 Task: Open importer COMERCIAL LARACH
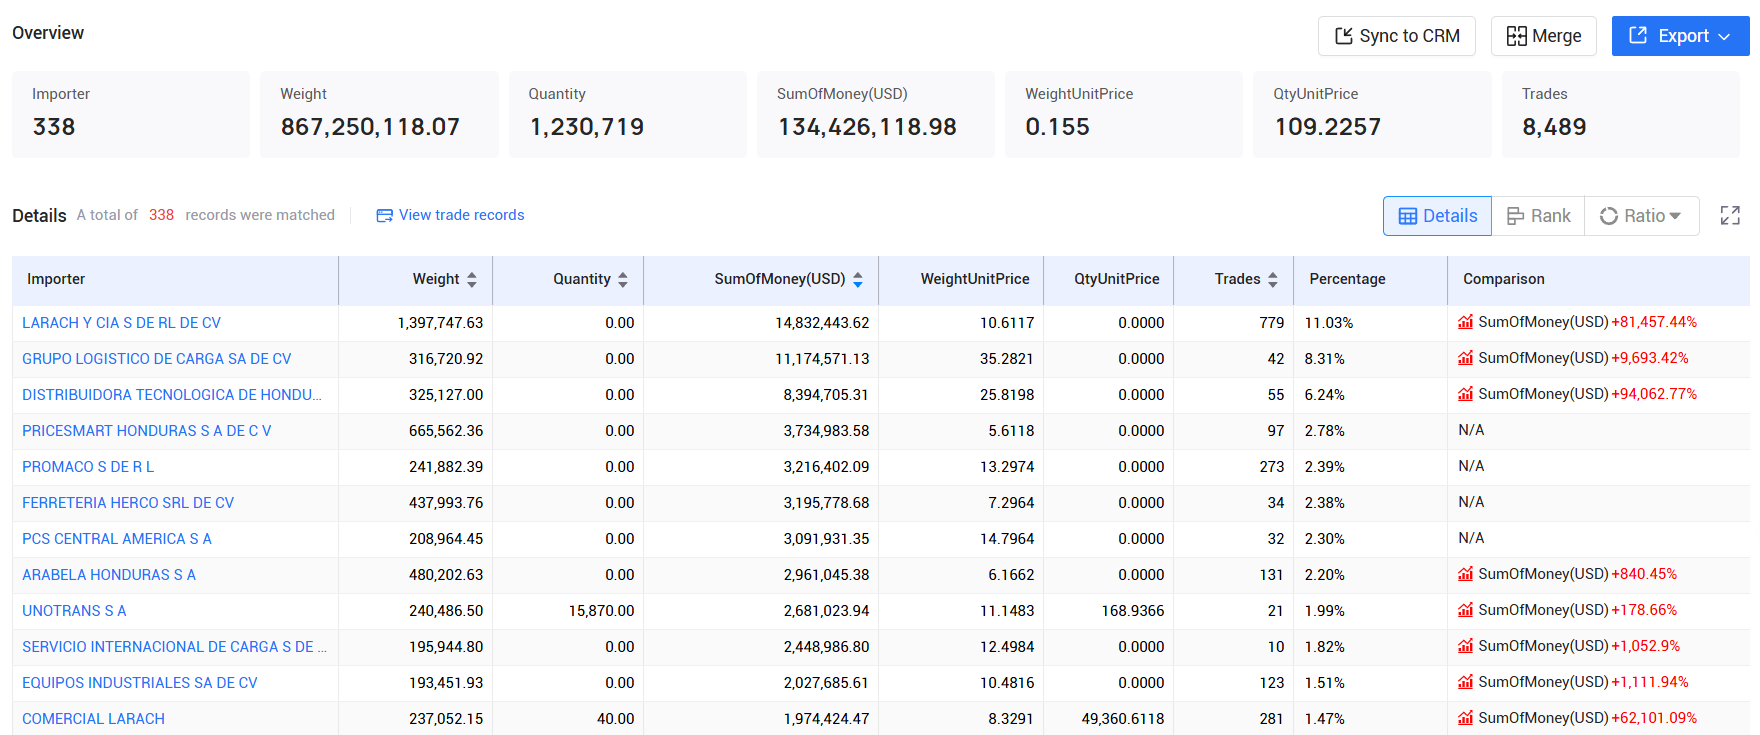click(x=93, y=719)
